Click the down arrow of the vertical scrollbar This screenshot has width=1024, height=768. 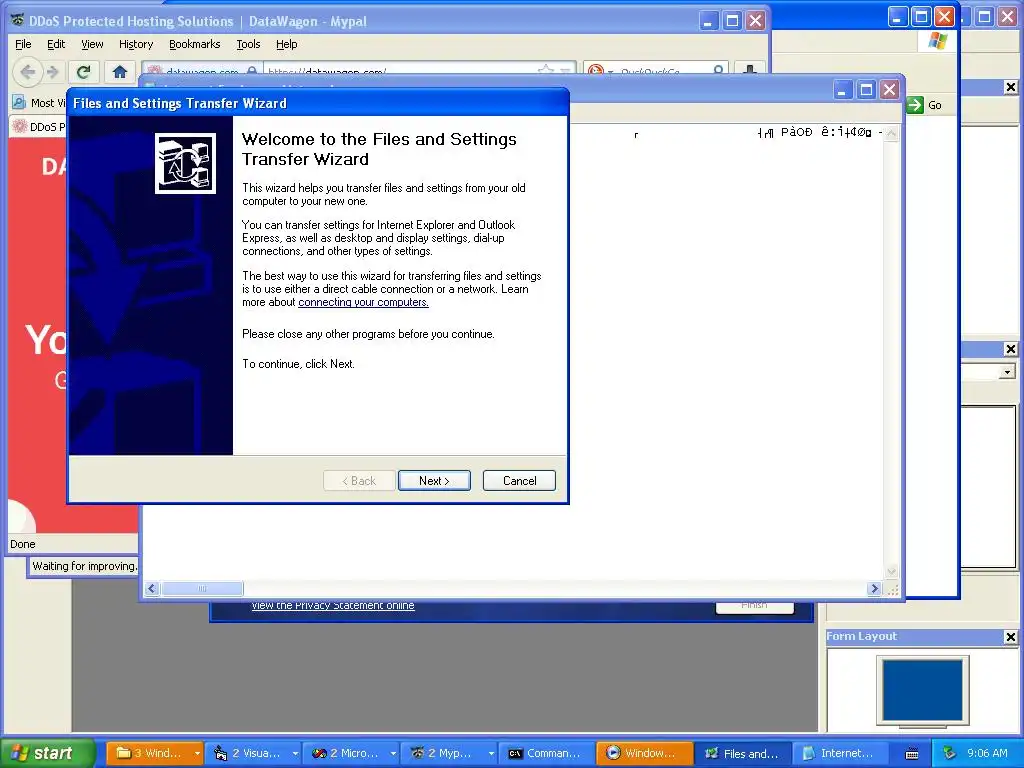[891, 571]
